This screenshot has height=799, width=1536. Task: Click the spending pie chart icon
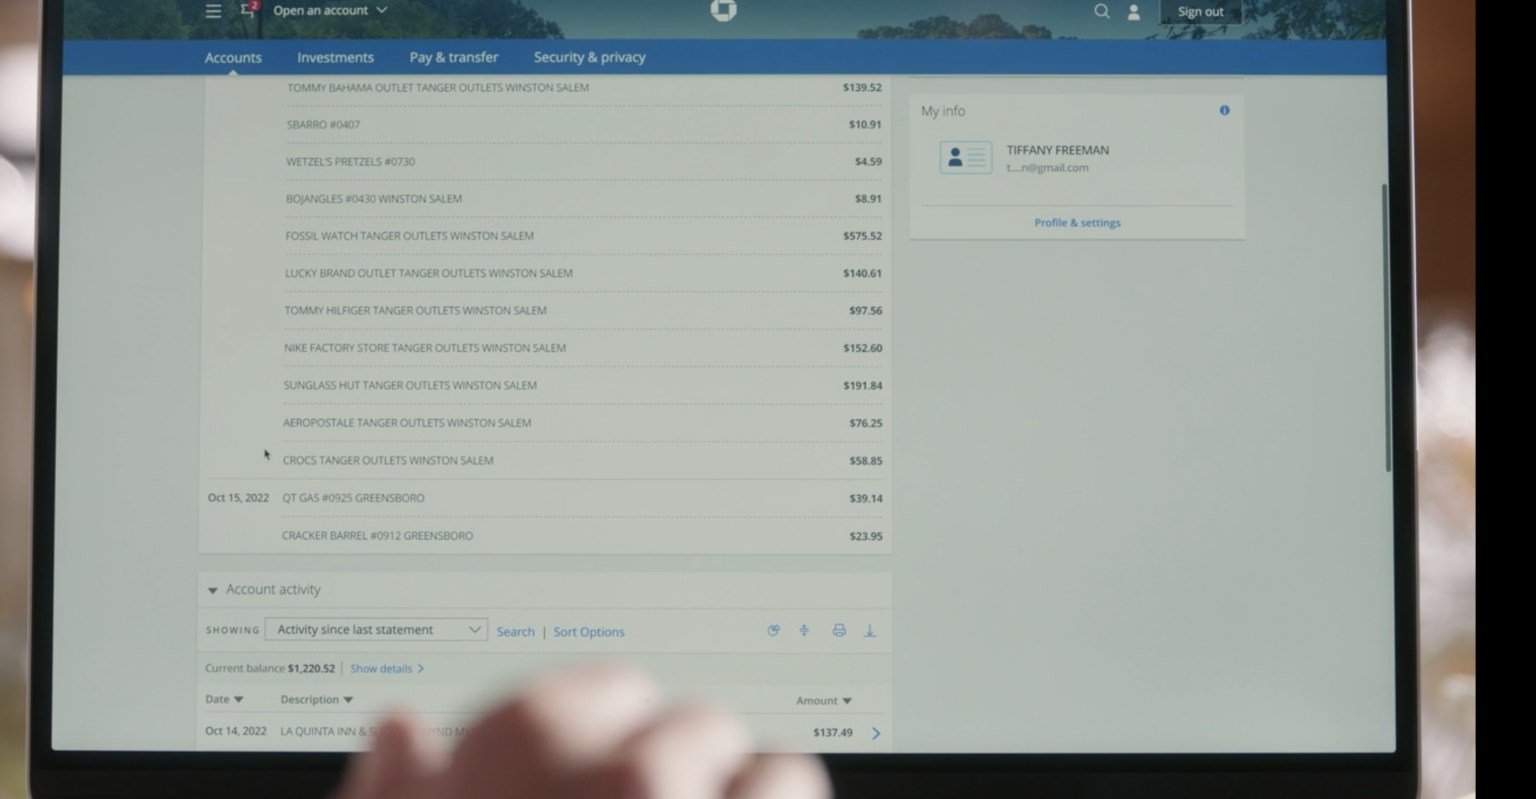click(773, 631)
